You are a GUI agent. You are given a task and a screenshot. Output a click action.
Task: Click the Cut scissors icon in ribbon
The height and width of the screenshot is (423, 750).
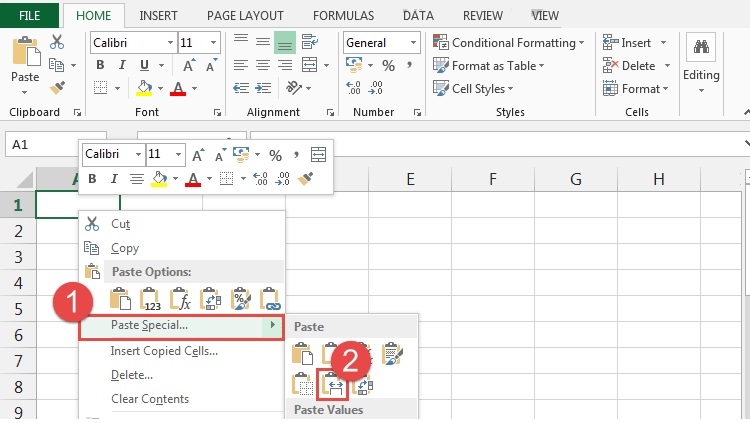[x=57, y=42]
